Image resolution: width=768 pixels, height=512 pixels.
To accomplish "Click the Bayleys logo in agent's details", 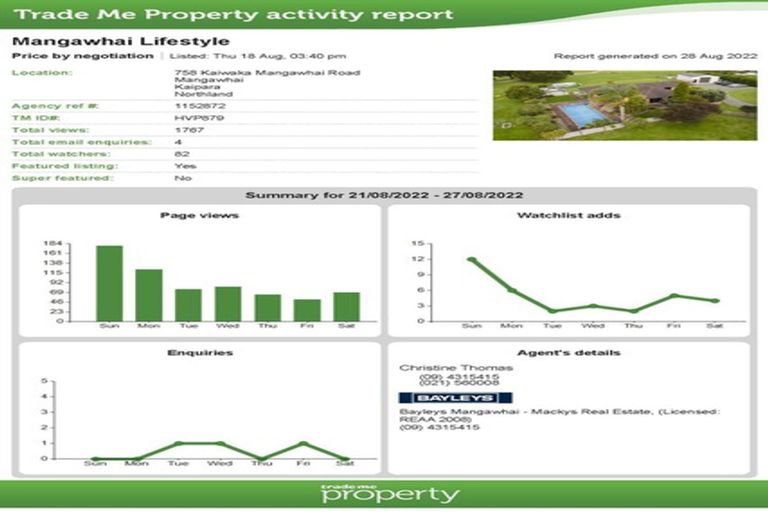I will coord(455,397).
